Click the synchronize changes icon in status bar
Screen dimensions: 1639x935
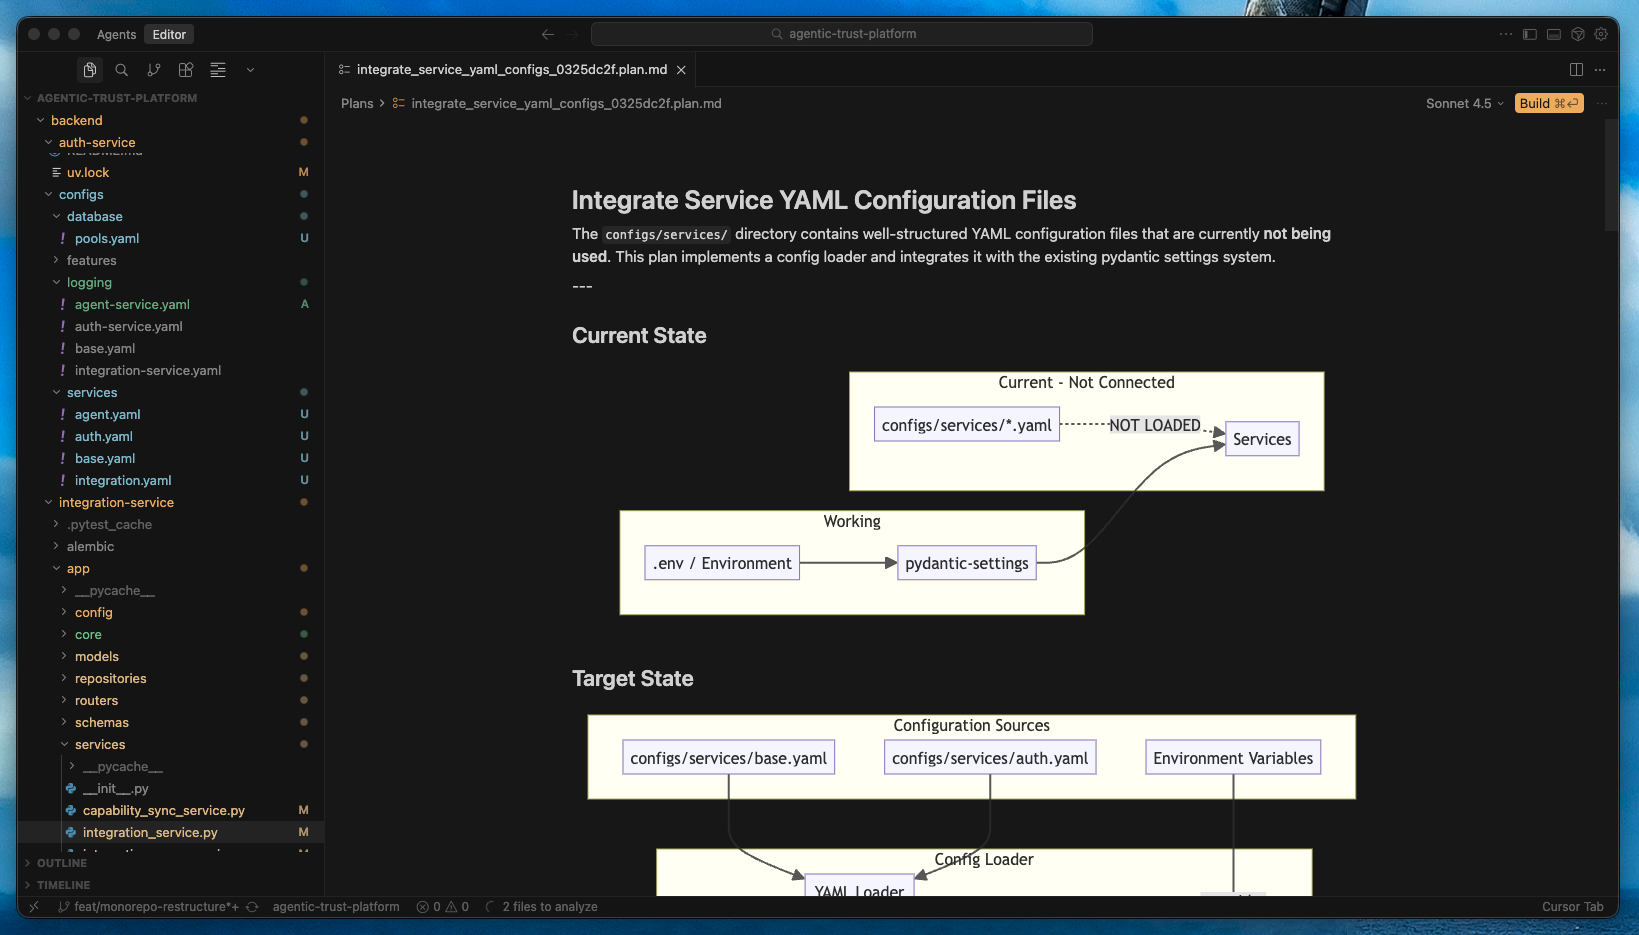pos(252,907)
